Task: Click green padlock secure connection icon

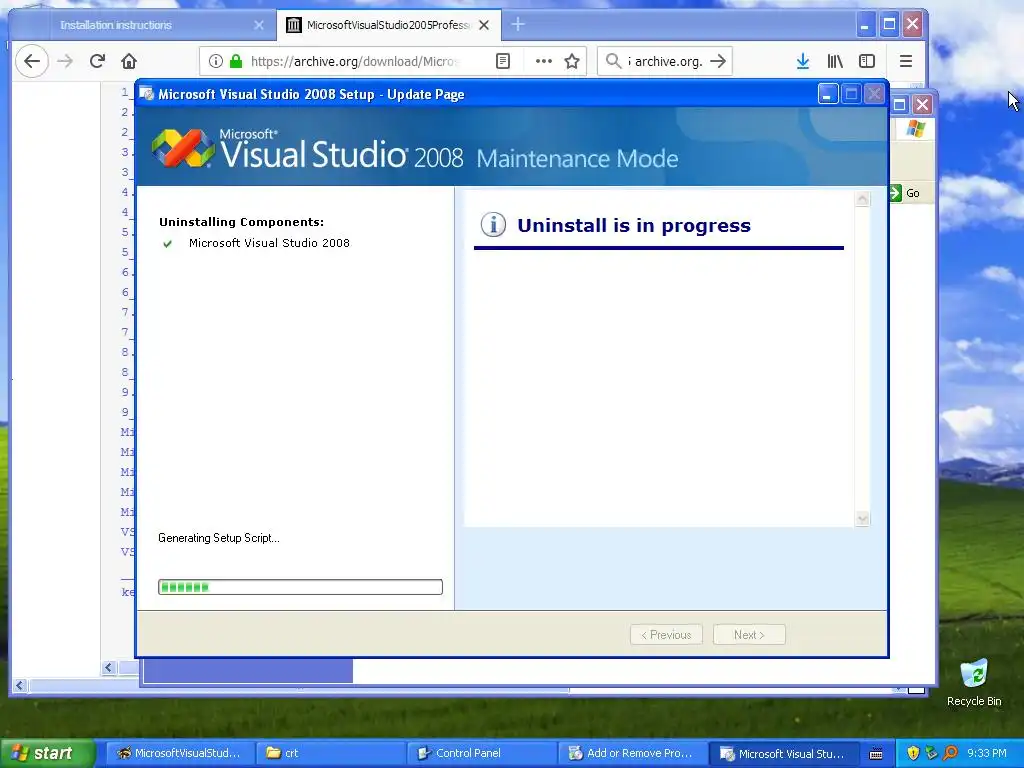Action: [x=236, y=61]
